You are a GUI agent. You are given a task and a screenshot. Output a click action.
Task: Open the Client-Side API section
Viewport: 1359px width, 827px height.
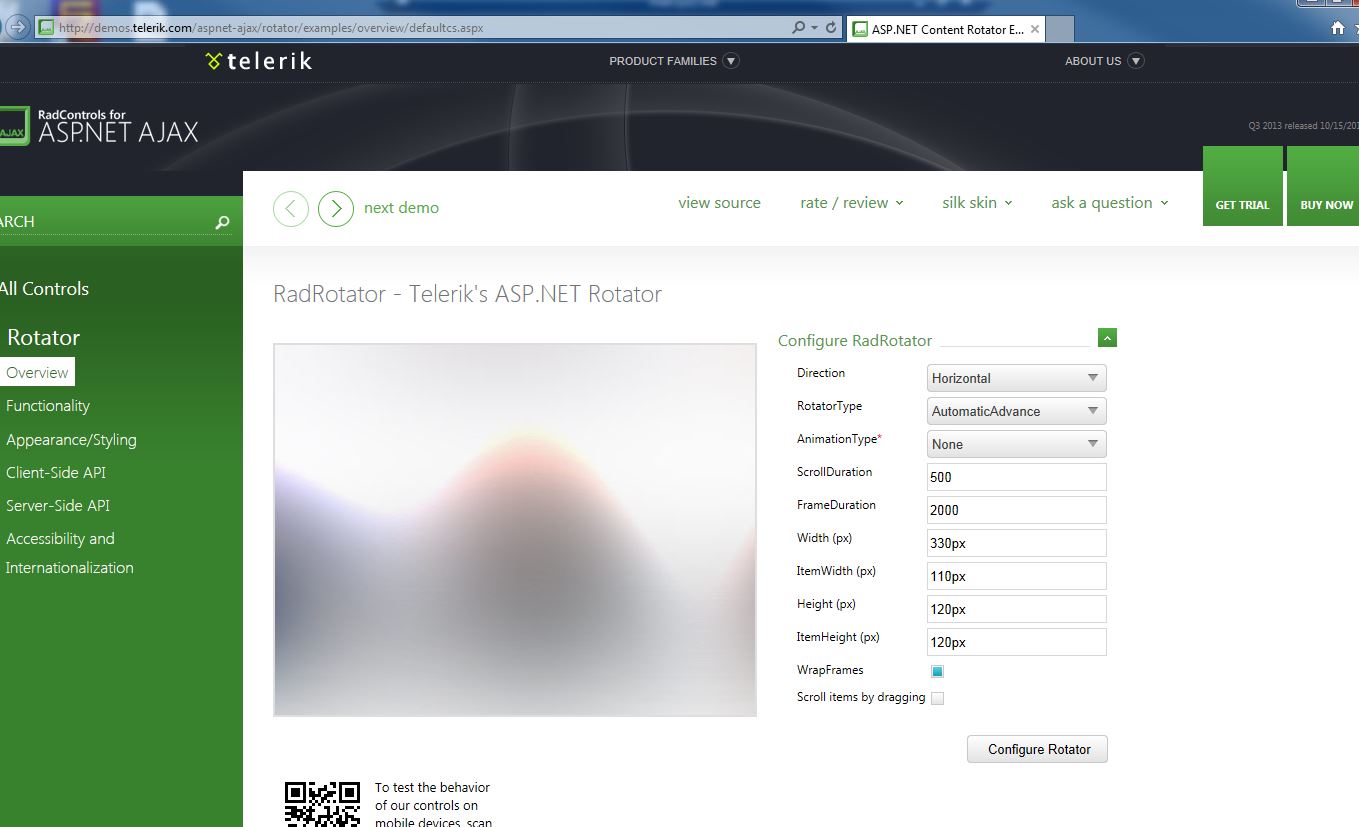point(56,473)
